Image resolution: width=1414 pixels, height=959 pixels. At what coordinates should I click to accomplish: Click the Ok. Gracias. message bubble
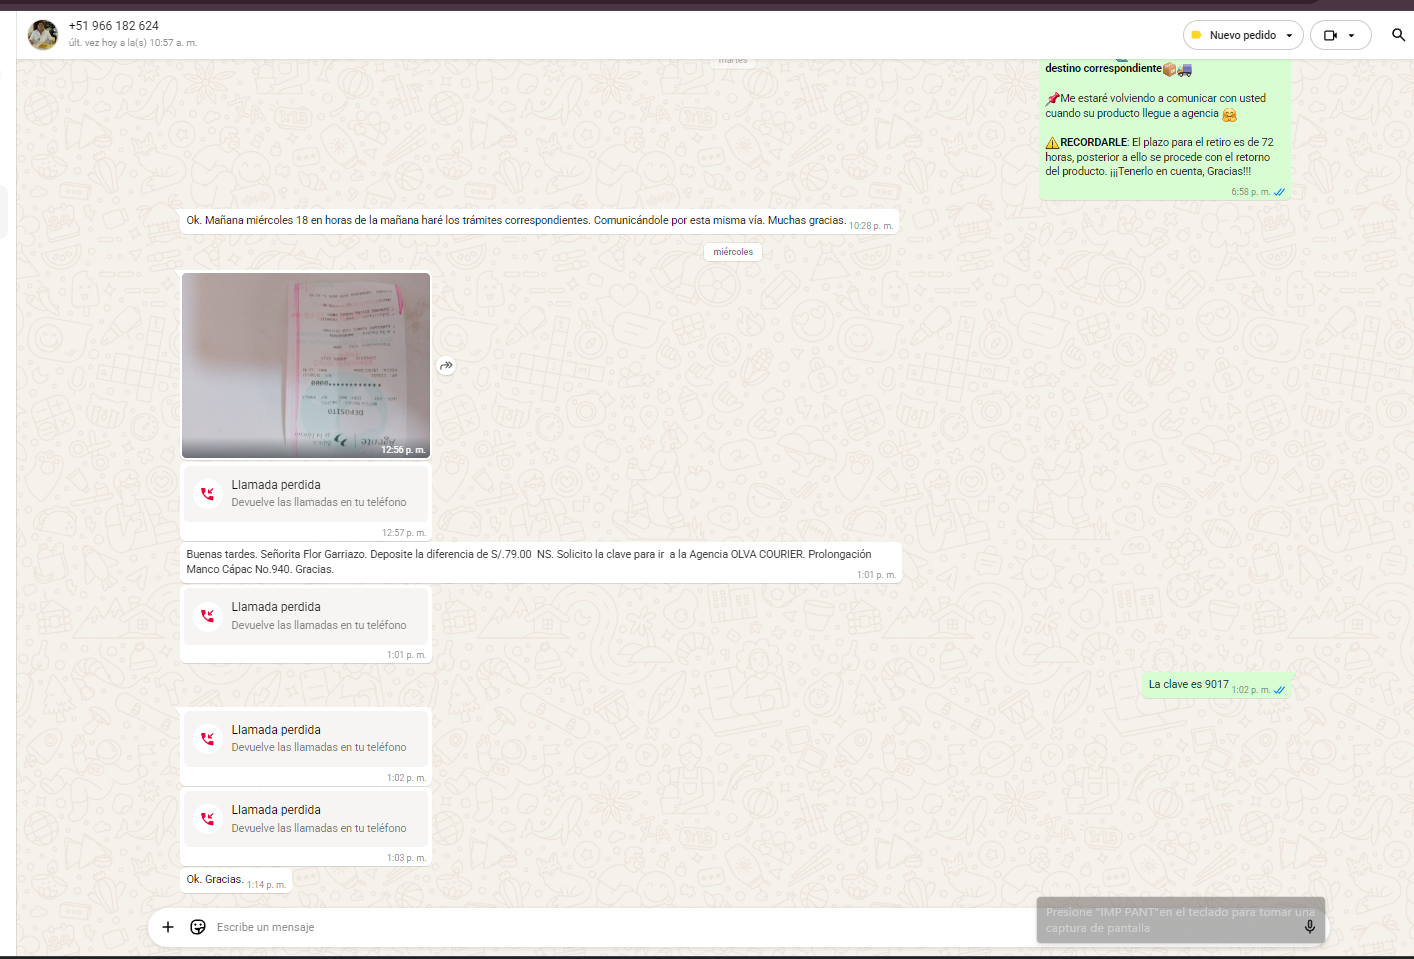(x=215, y=880)
